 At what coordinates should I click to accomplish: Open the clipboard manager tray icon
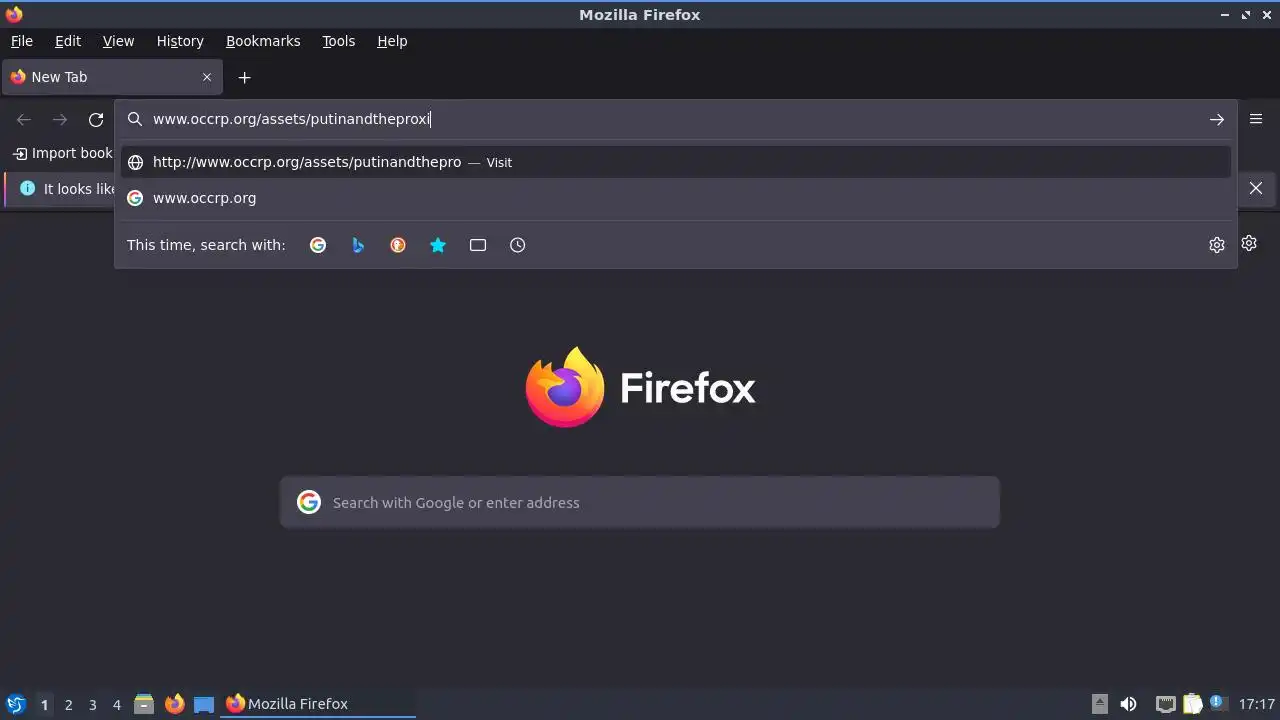(x=1192, y=704)
